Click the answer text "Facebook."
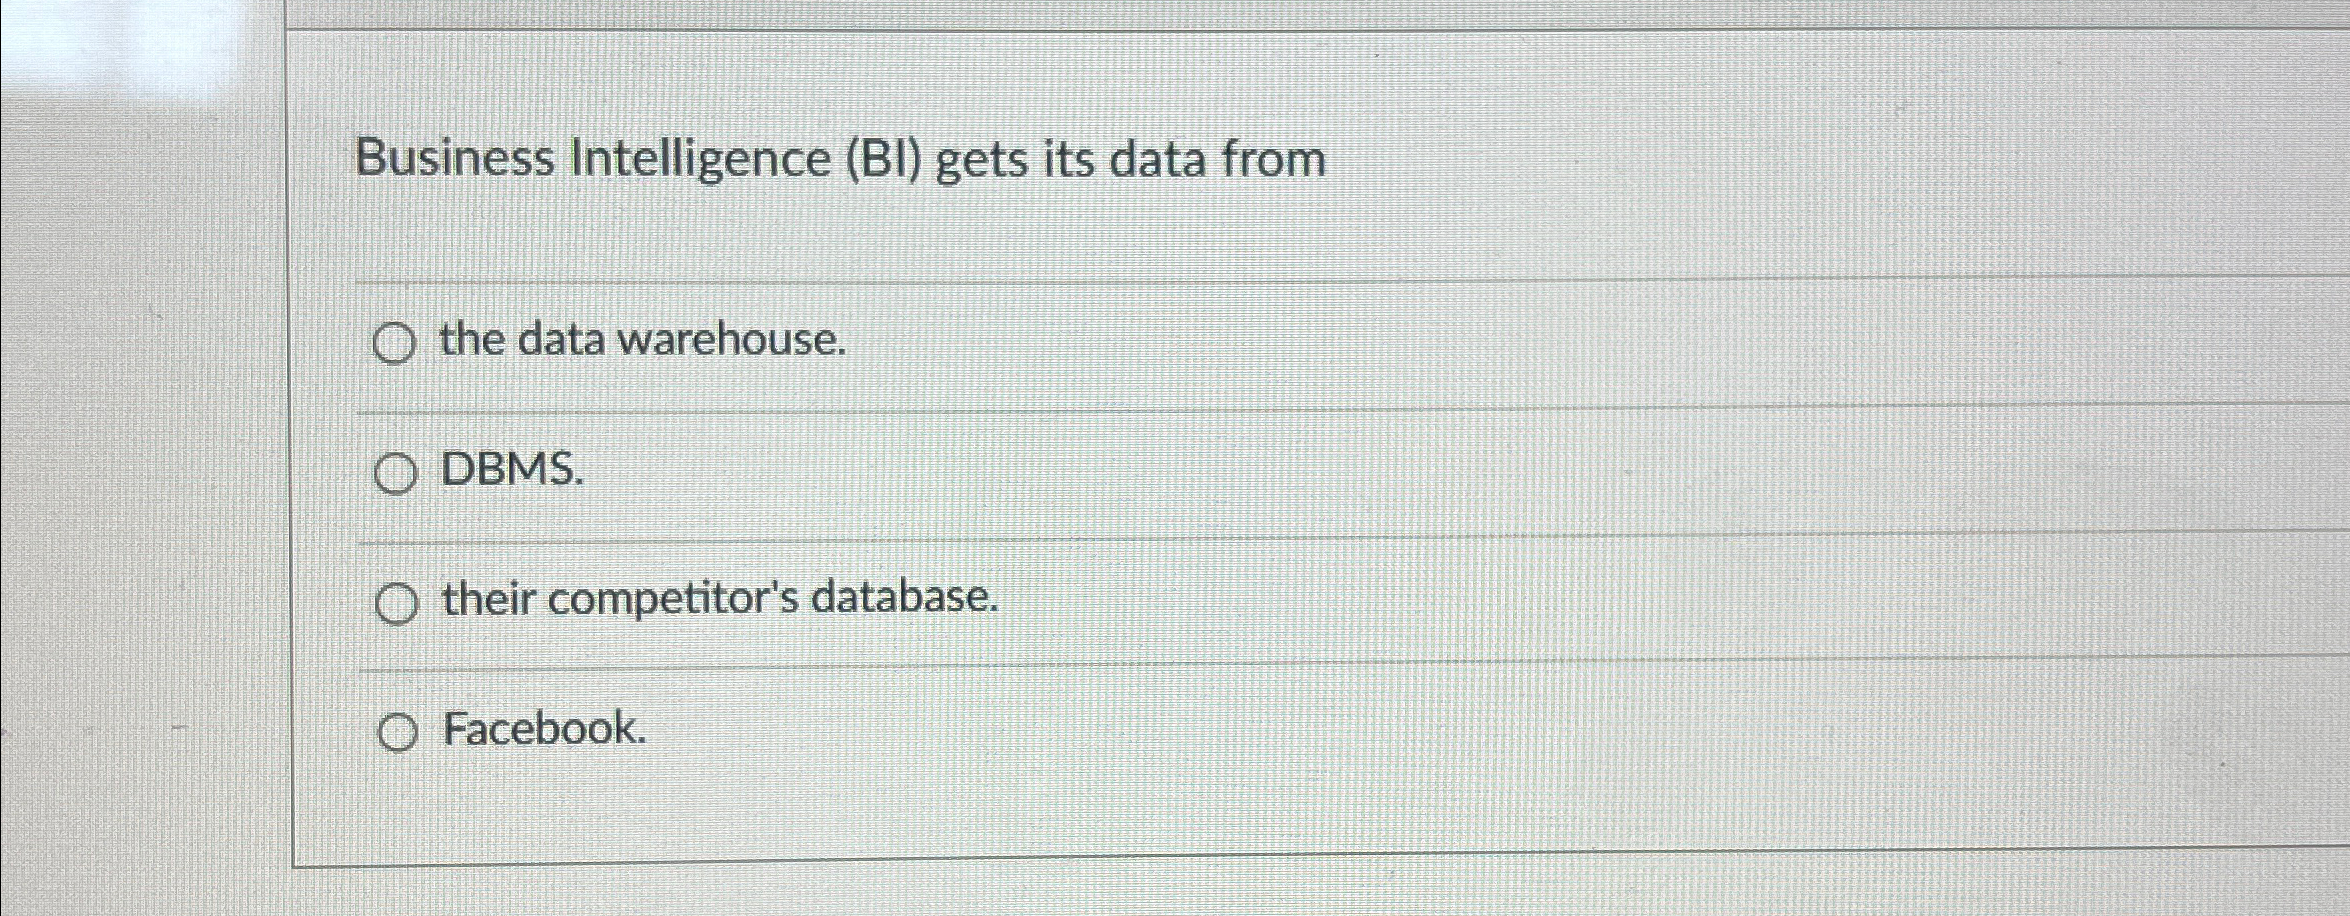Screen dimensions: 2350x916 [545, 730]
